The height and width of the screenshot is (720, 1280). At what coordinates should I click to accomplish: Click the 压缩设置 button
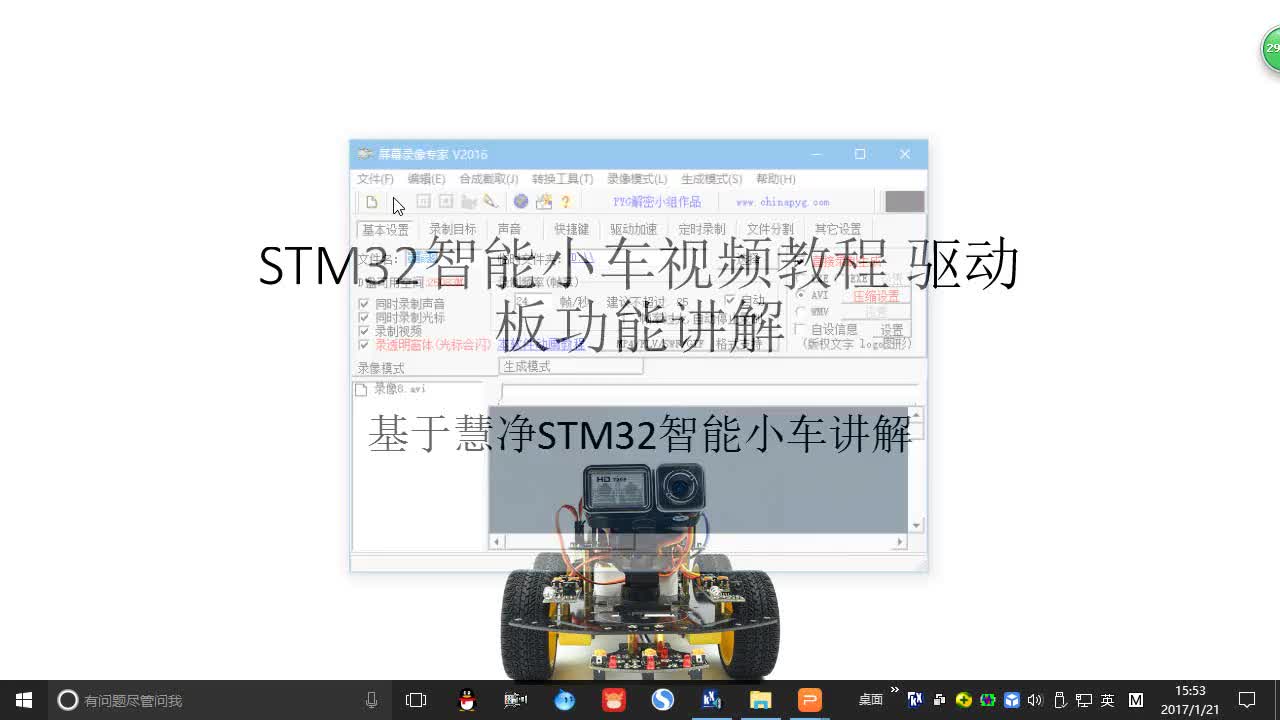876,296
